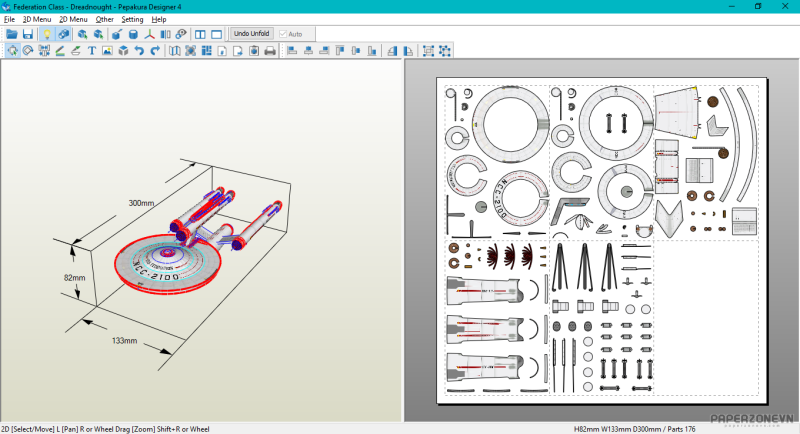Screen dimensions: 800x434
Task: Click the insert image picture icon
Action: (x=107, y=51)
